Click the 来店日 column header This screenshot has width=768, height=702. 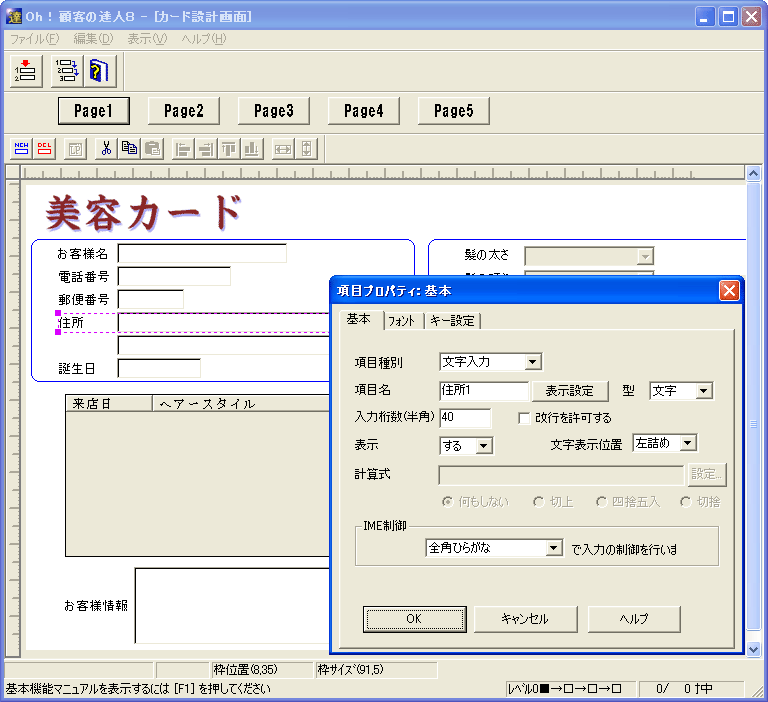(109, 403)
